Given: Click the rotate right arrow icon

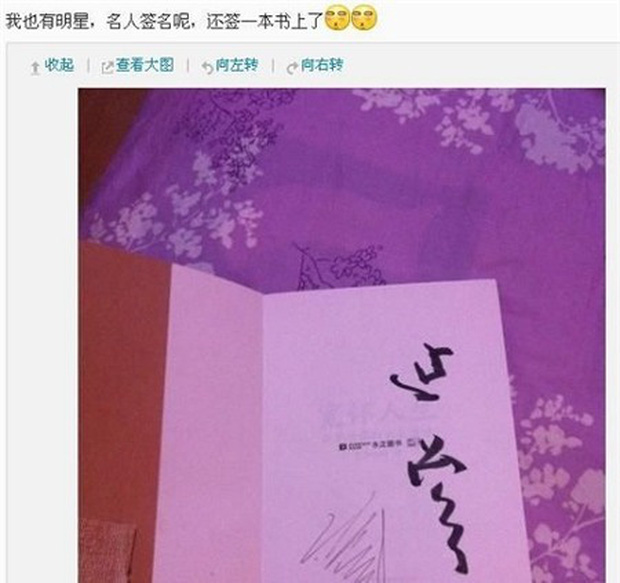Looking at the screenshot, I should pos(292,68).
